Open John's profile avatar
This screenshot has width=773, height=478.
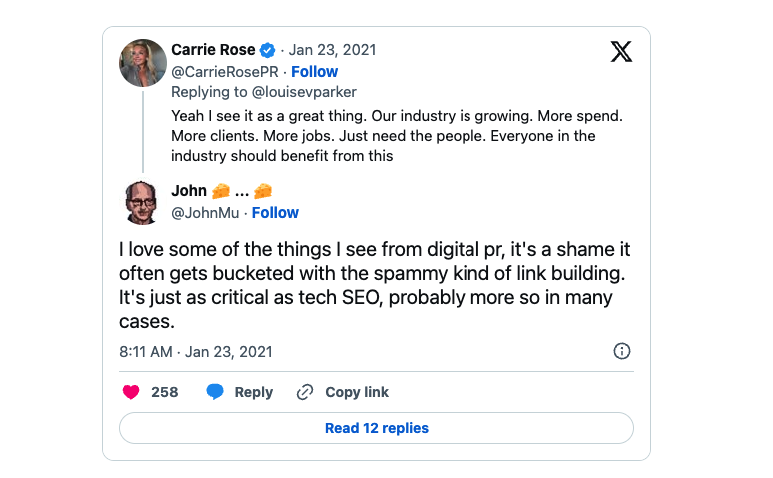click(143, 202)
